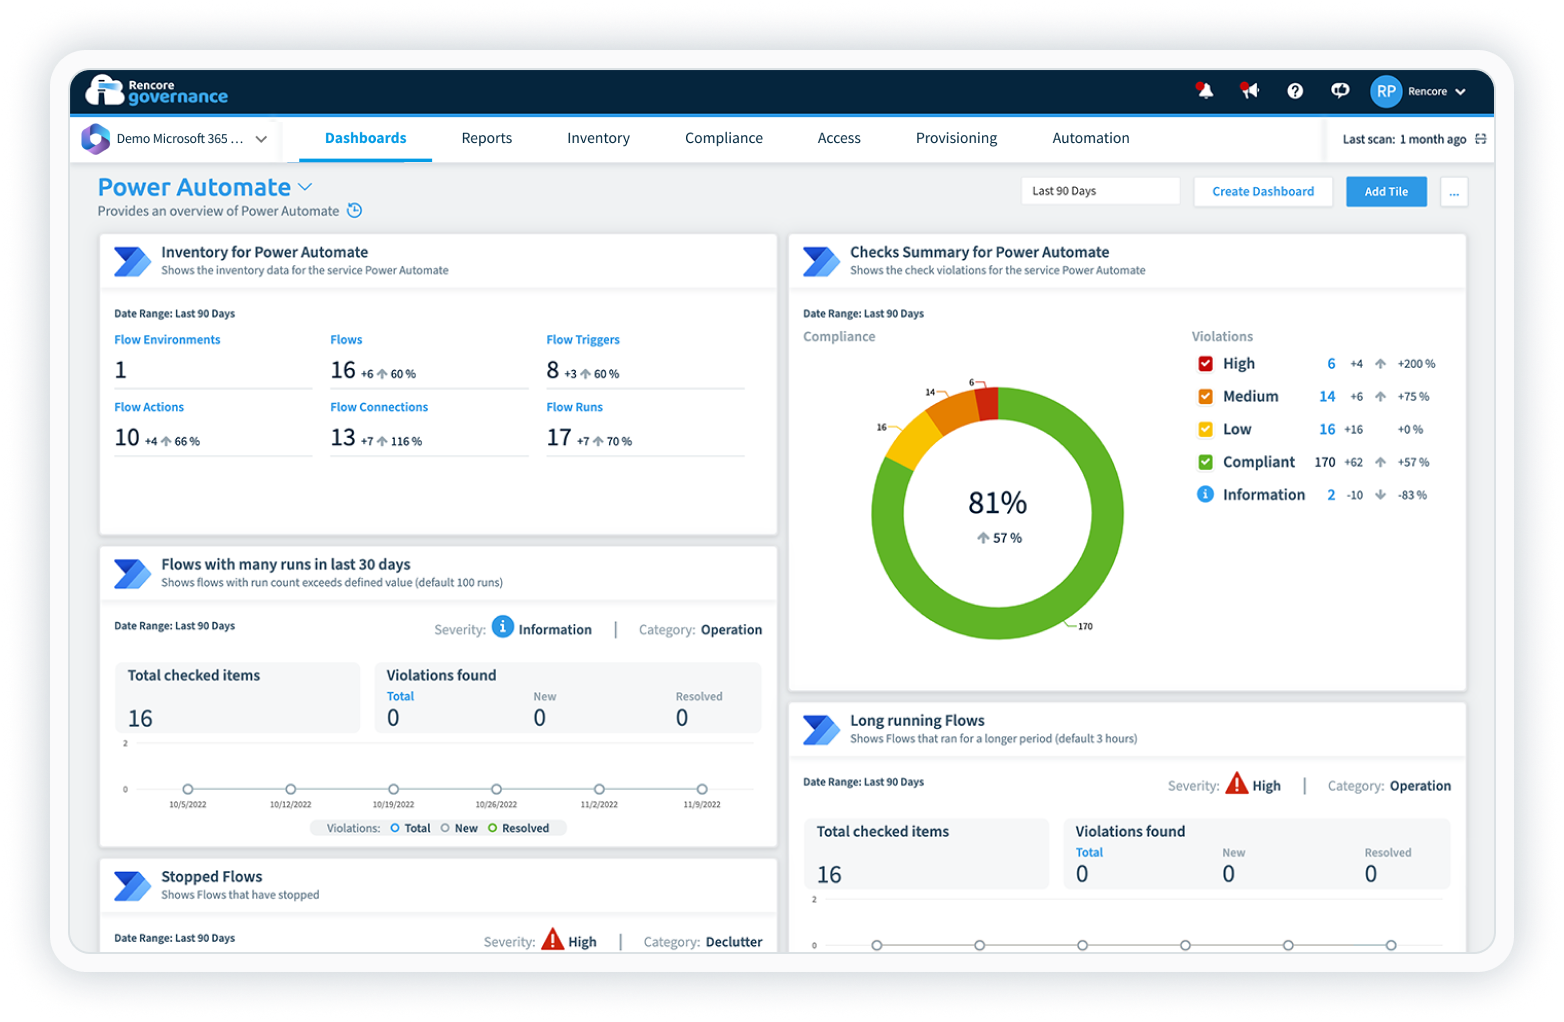The width and height of the screenshot is (1564, 1022).
Task: Click the scan refresh icon beside Last scan
Action: (x=1481, y=139)
